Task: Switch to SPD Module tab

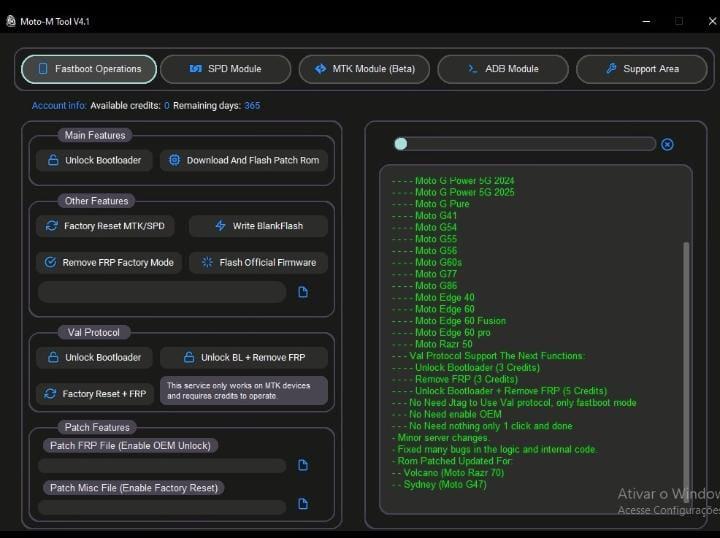Action: point(225,69)
